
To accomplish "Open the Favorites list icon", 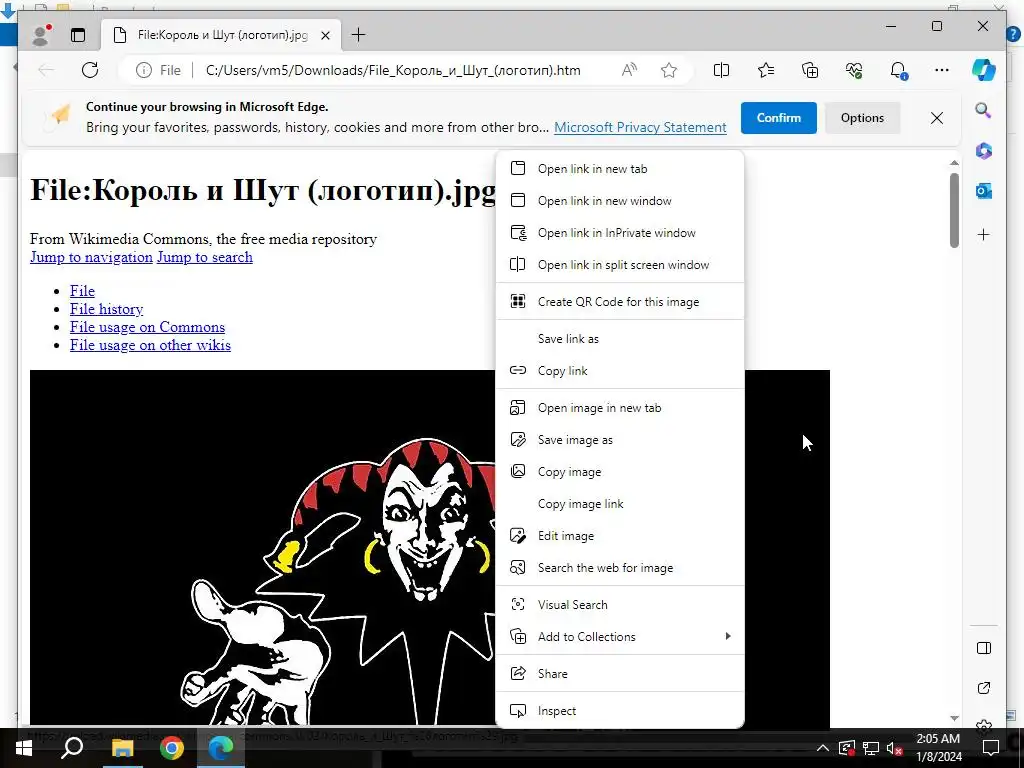I will tap(765, 70).
